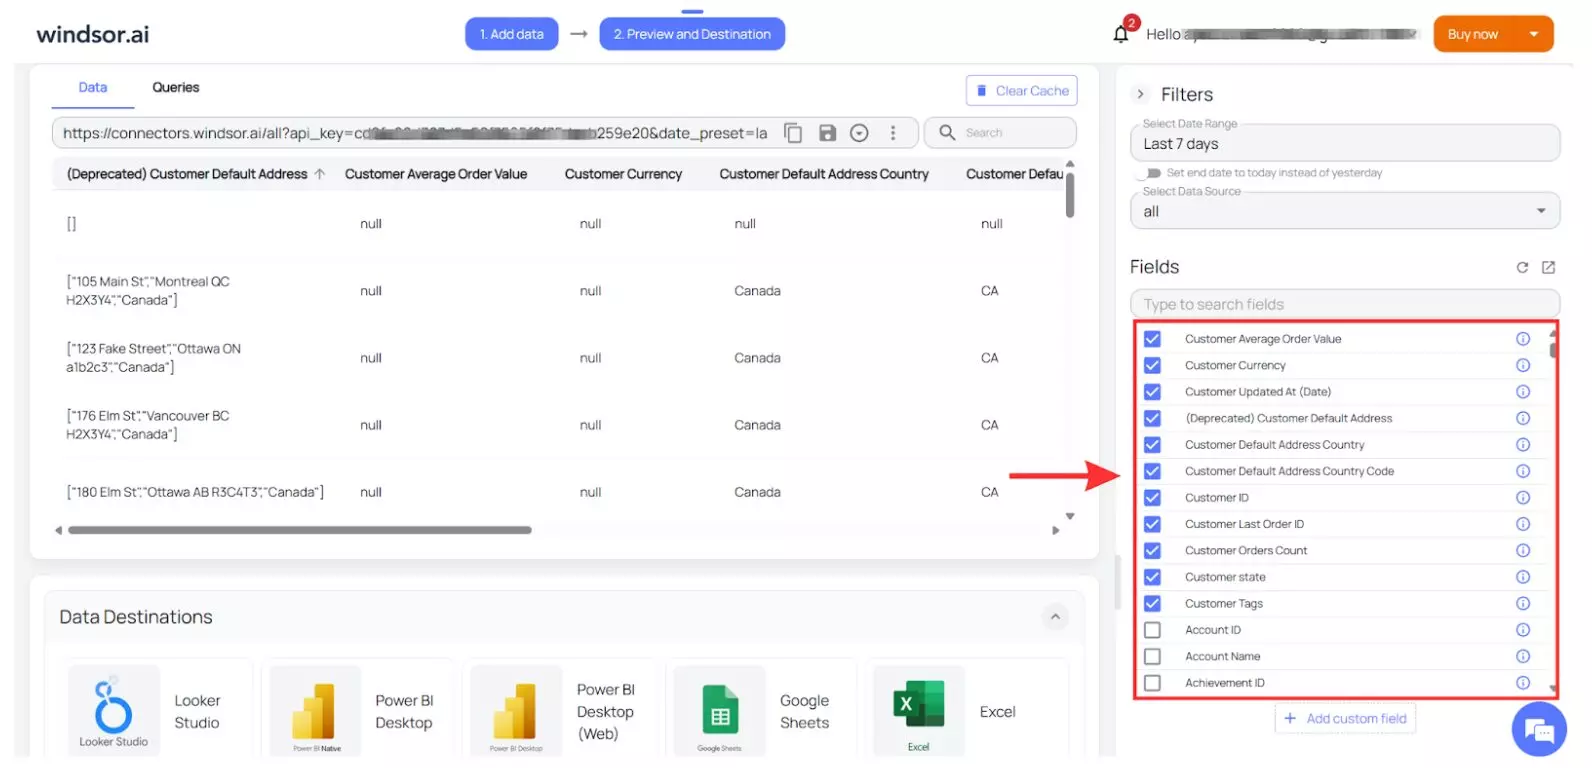Show info for (Deprecated) Customer Default Address field
This screenshot has width=1592, height=768.
click(x=1523, y=418)
